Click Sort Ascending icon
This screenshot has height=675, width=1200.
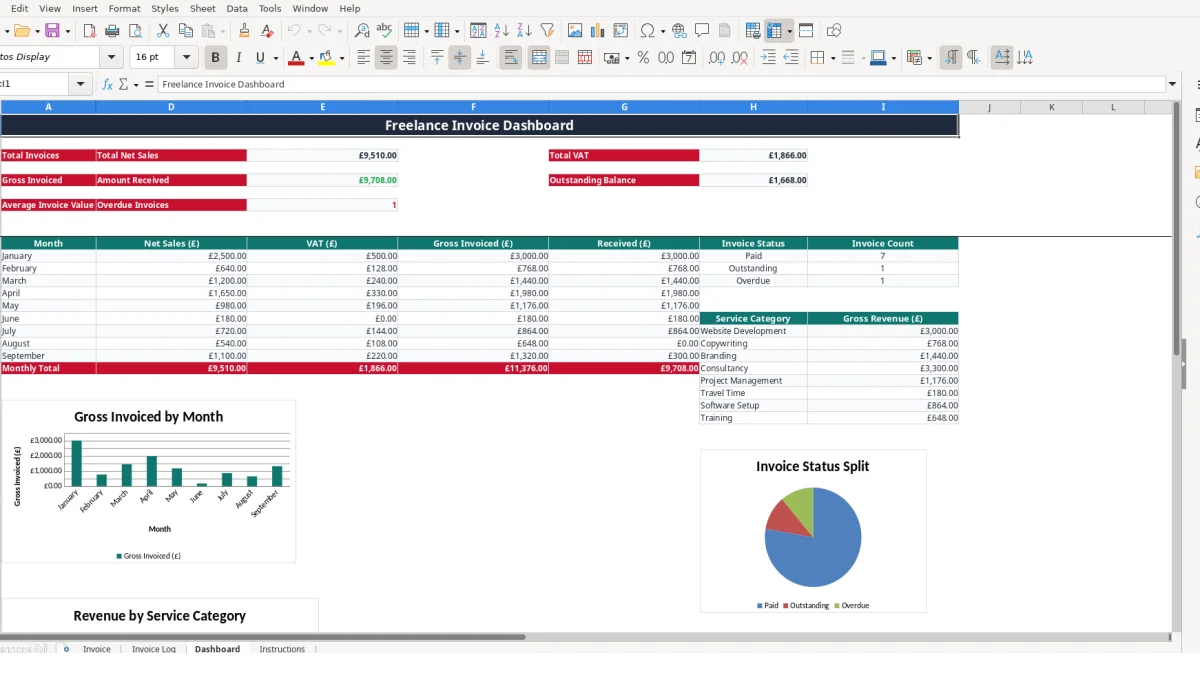(502, 31)
